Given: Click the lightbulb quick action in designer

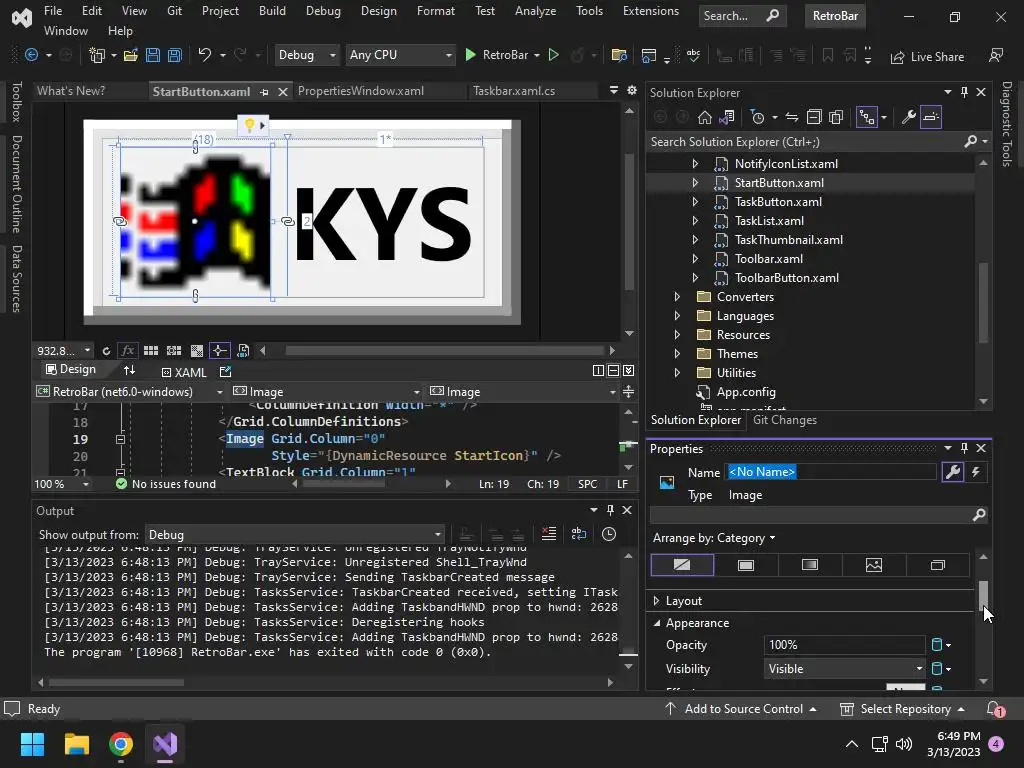Looking at the screenshot, I should (x=249, y=125).
